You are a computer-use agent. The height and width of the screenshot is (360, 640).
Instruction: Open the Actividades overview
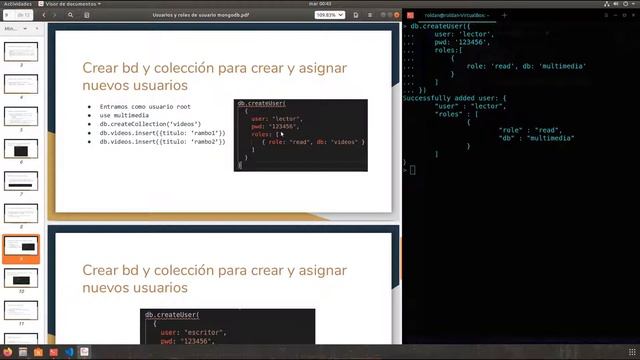[x=17, y=4]
